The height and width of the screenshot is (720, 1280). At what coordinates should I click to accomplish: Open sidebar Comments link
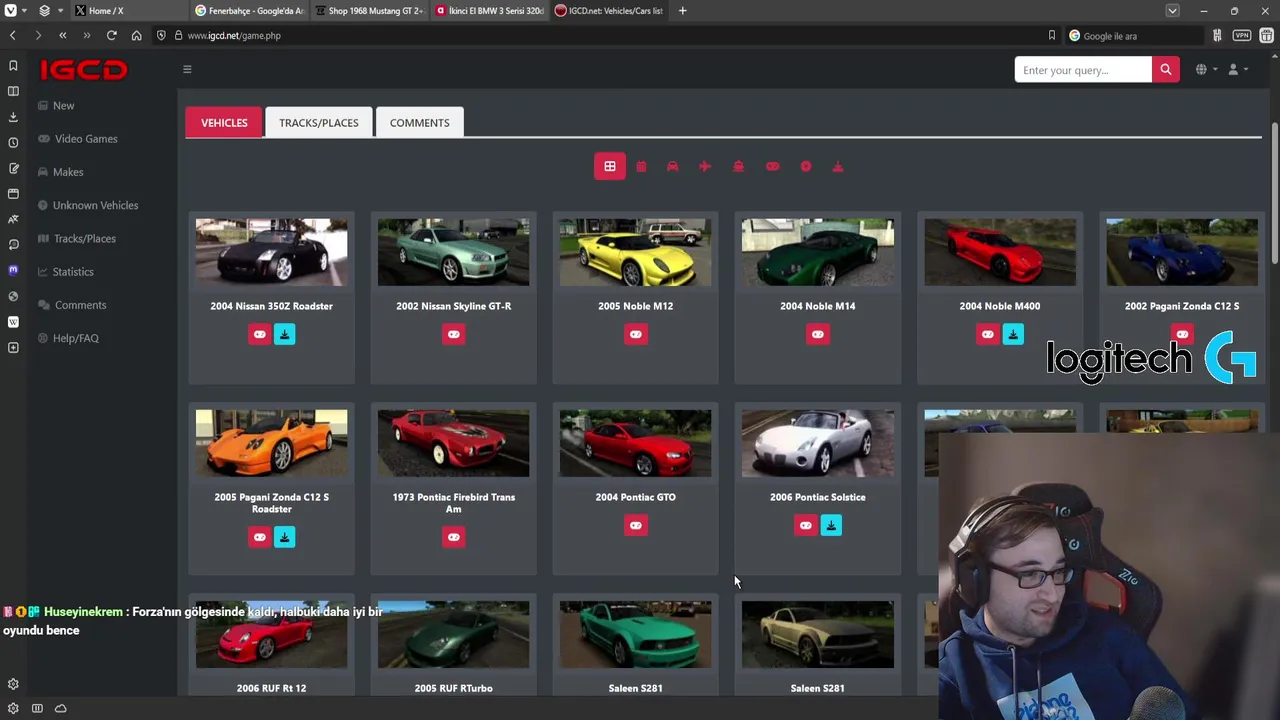click(72, 305)
